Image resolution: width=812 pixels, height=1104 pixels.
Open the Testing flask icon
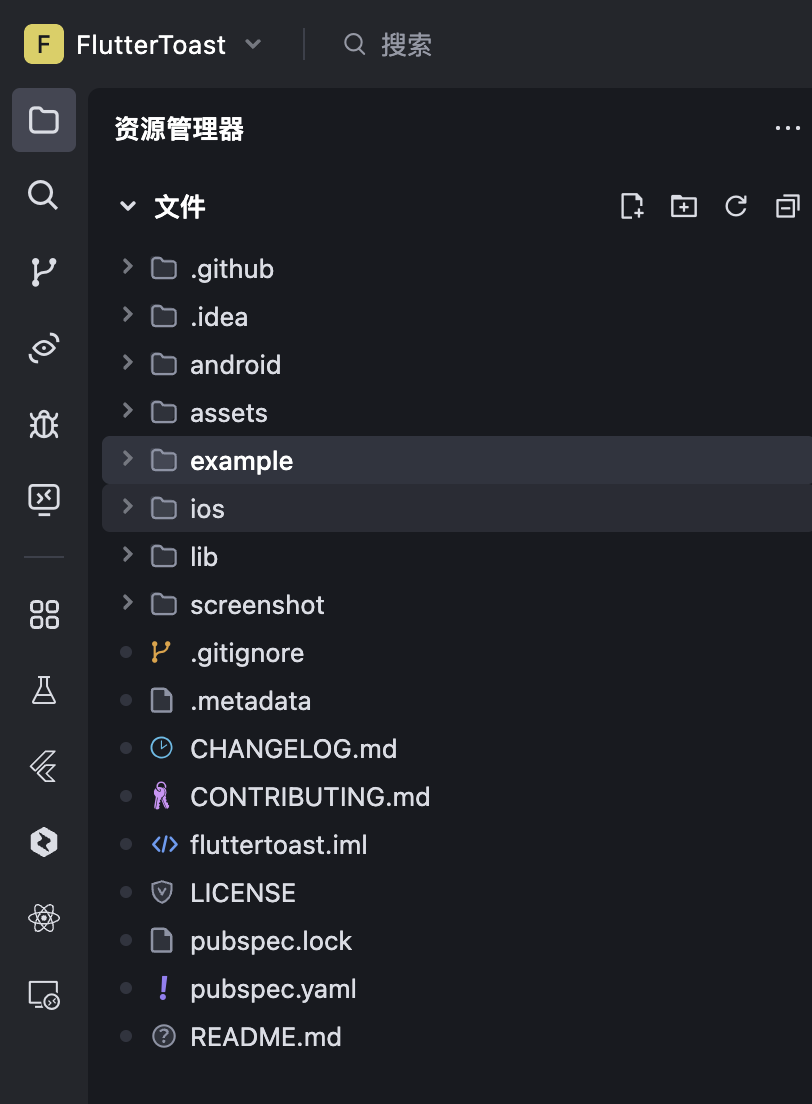tap(43, 690)
